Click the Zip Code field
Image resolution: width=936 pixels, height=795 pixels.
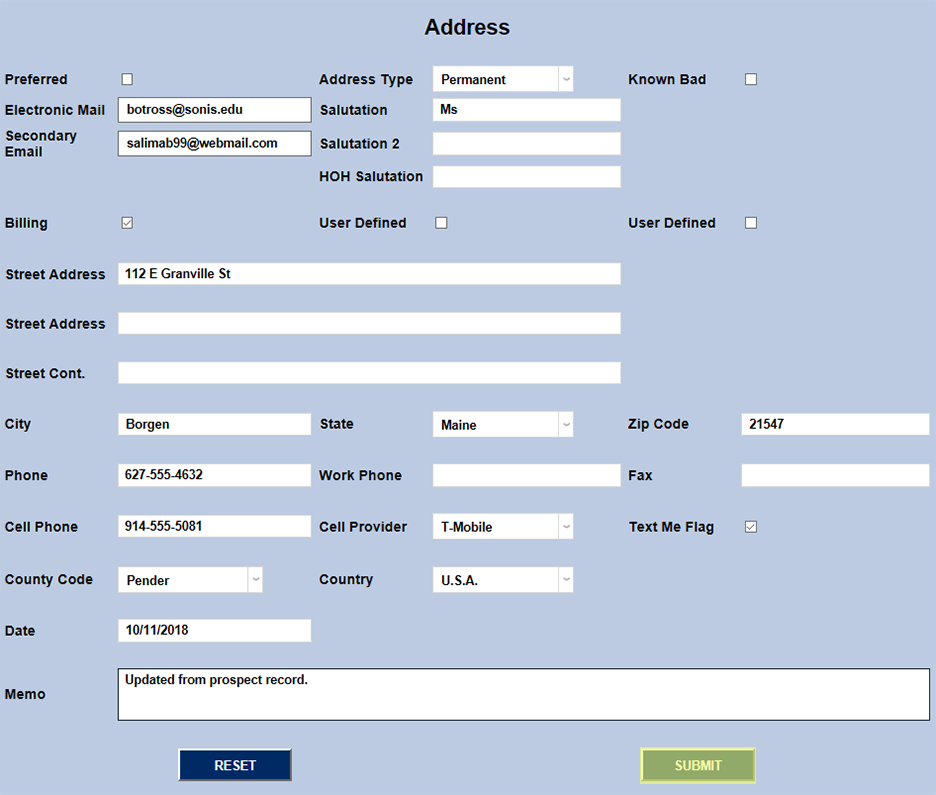click(x=834, y=424)
